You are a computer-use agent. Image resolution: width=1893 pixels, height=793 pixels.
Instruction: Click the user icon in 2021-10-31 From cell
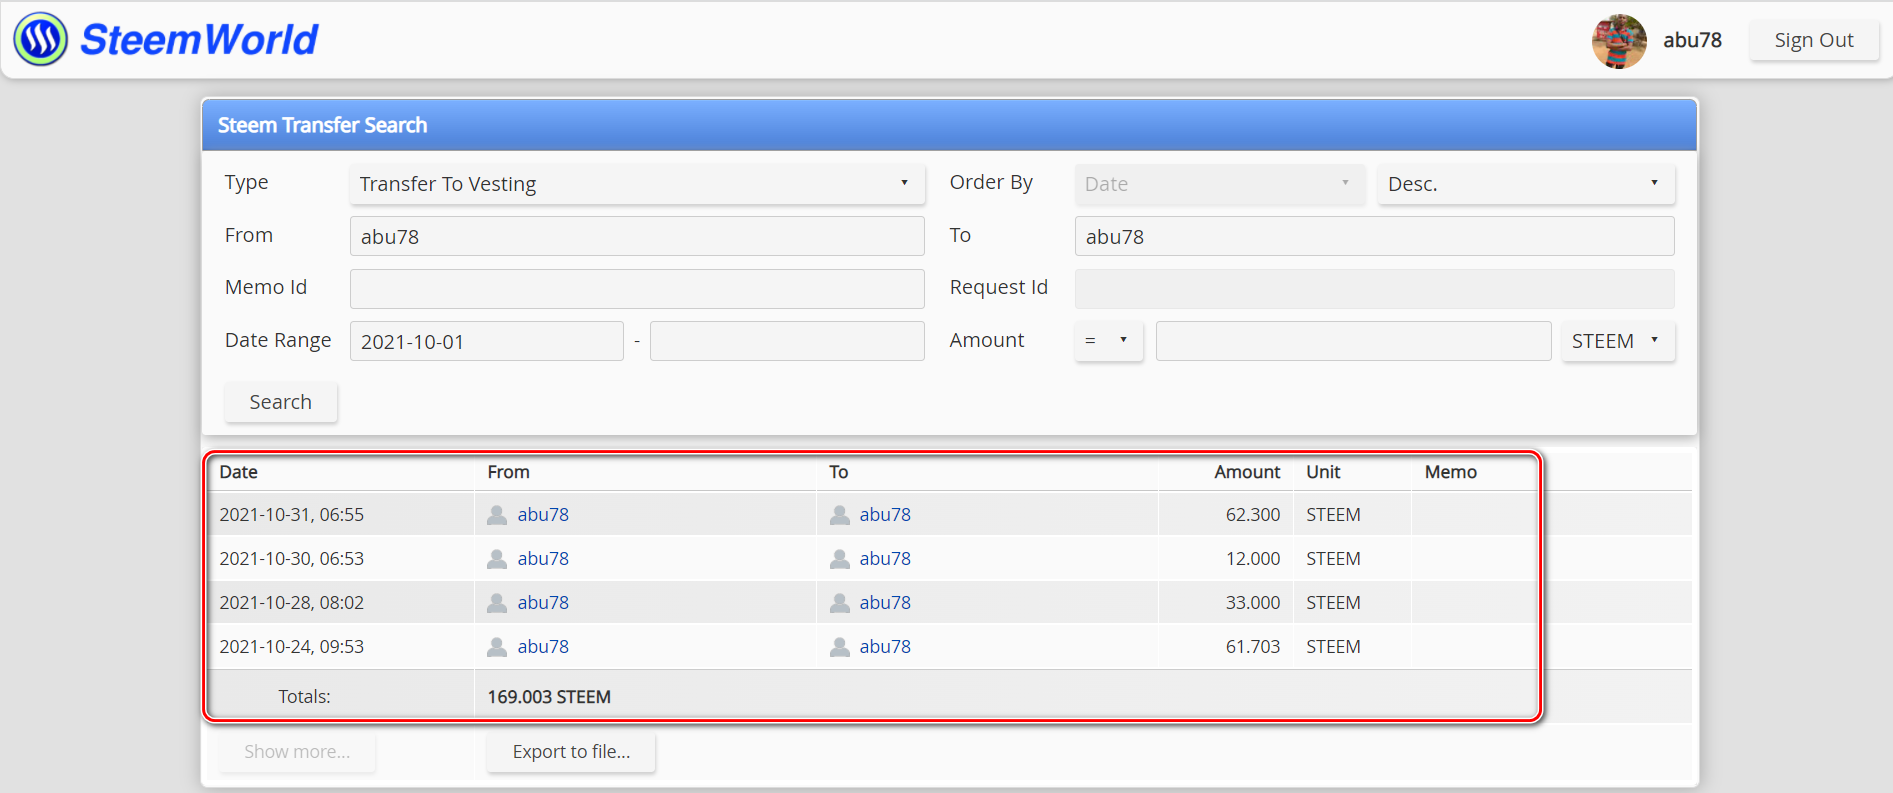[497, 515]
